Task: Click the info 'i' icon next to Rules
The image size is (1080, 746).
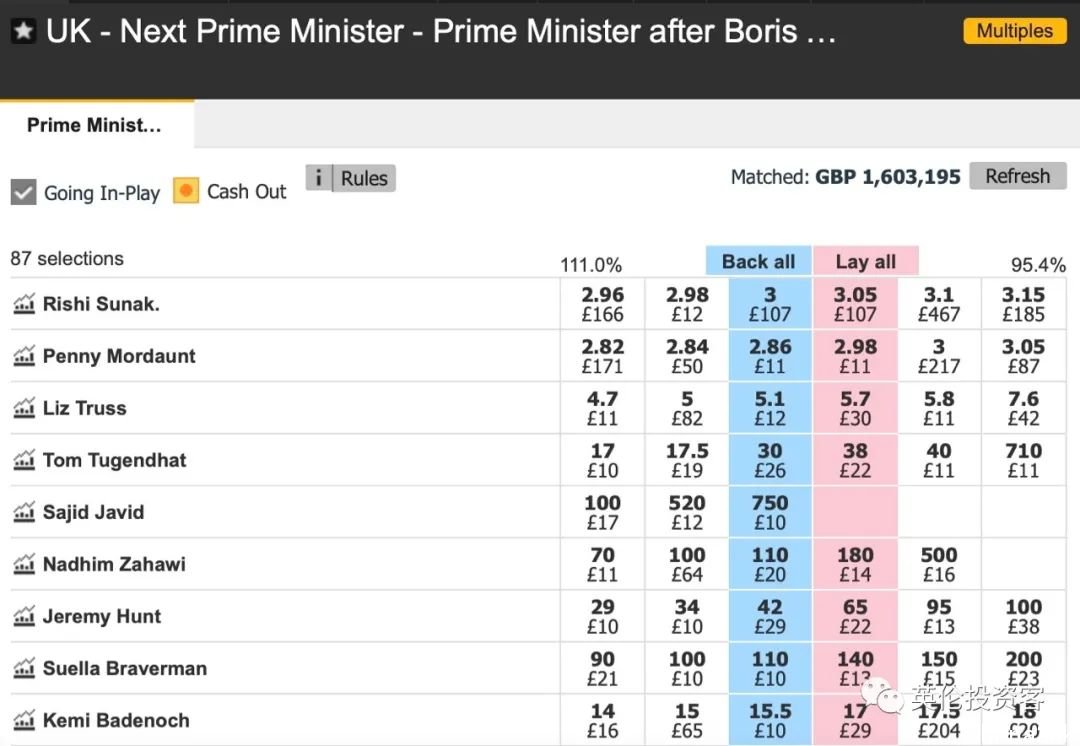Action: [318, 178]
